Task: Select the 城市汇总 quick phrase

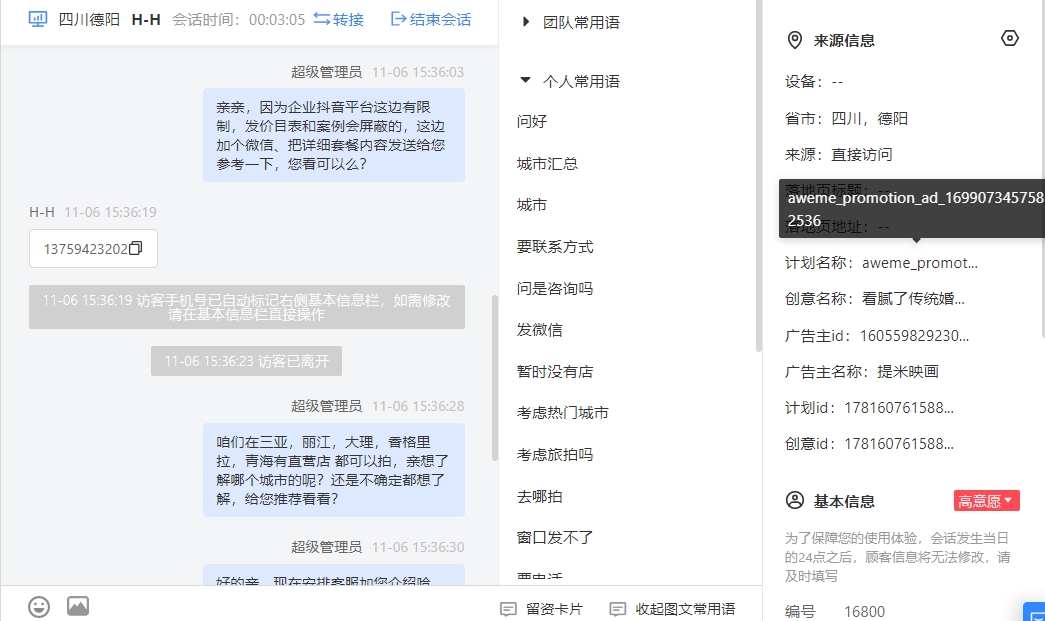Action: tap(547, 163)
